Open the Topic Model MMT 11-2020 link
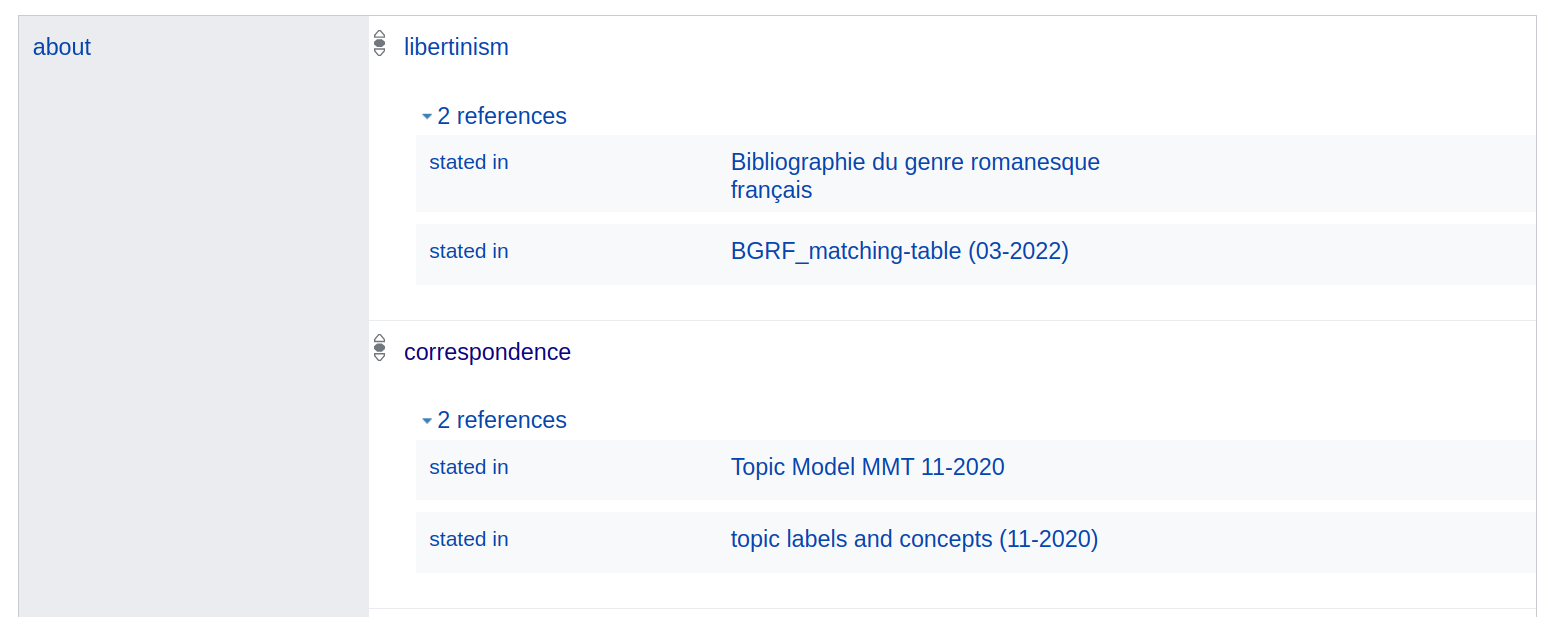 tap(867, 467)
